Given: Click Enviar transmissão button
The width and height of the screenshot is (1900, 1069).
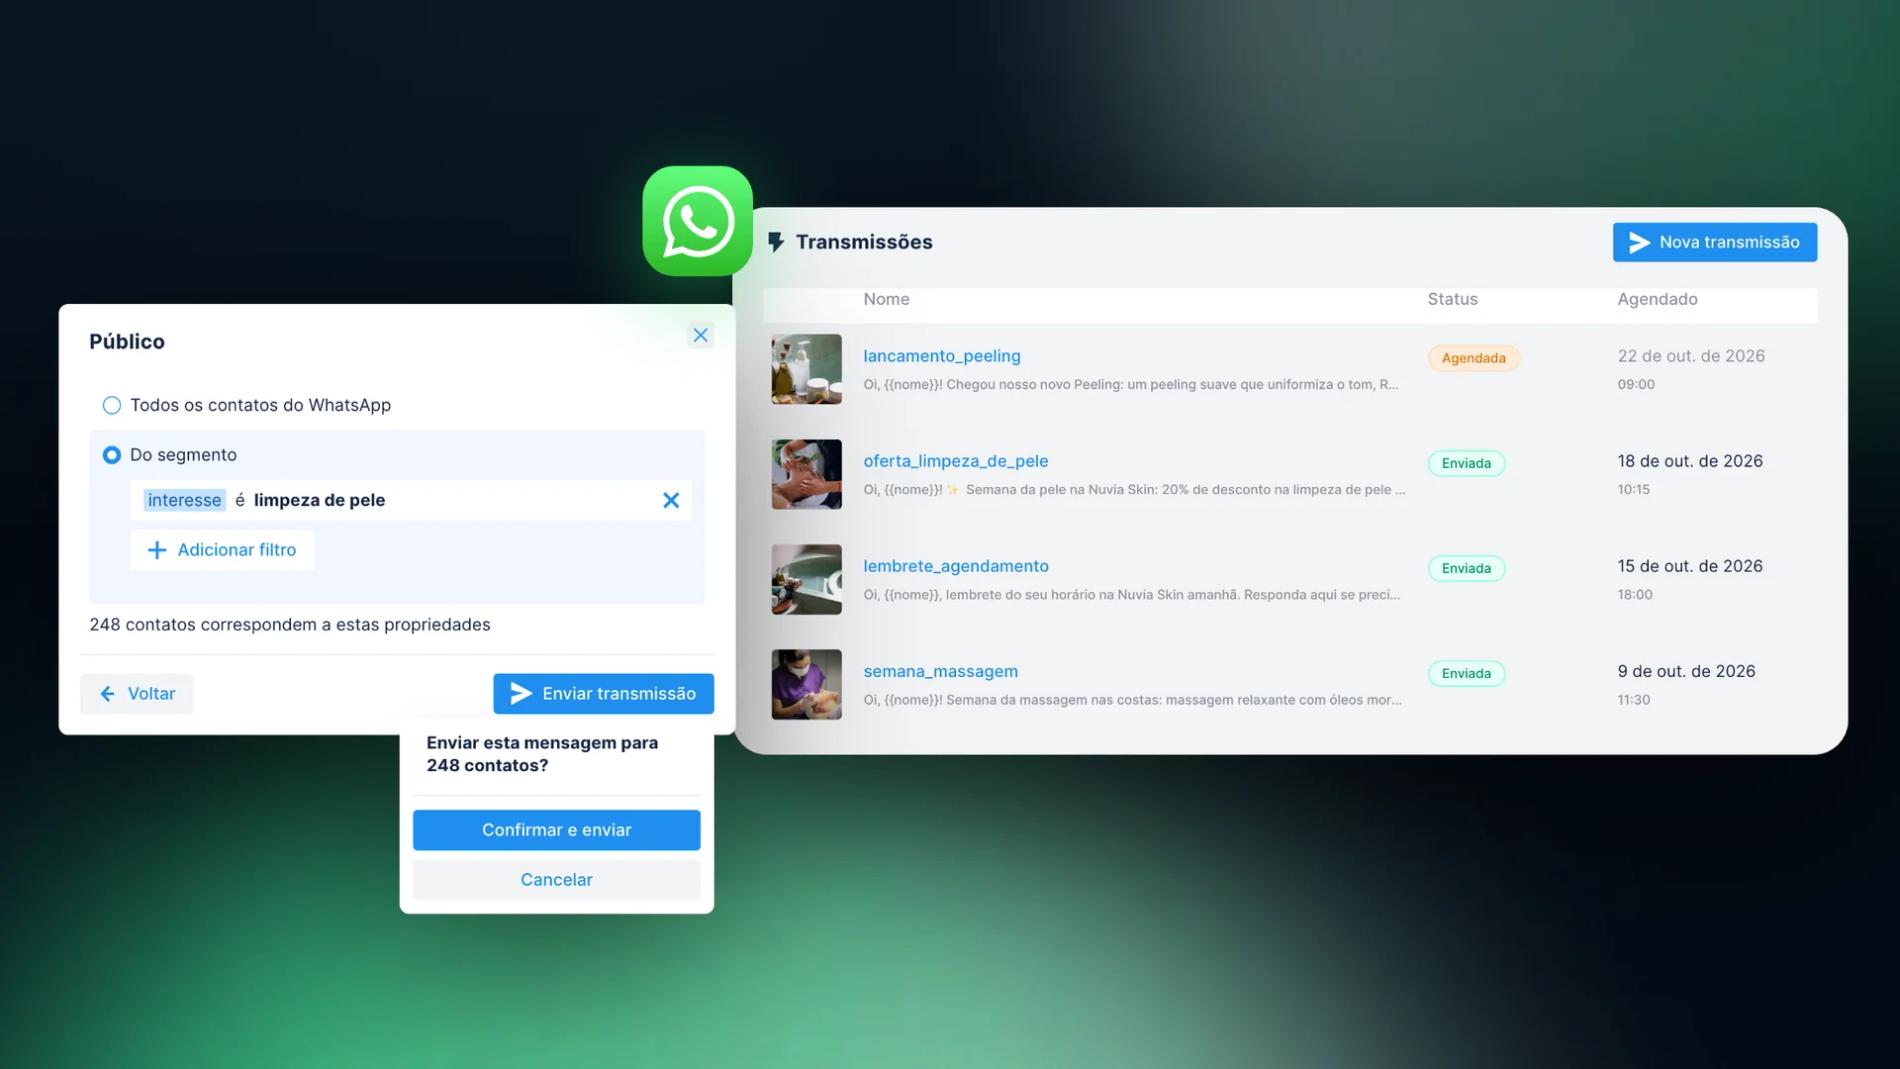Looking at the screenshot, I should pos(603,693).
